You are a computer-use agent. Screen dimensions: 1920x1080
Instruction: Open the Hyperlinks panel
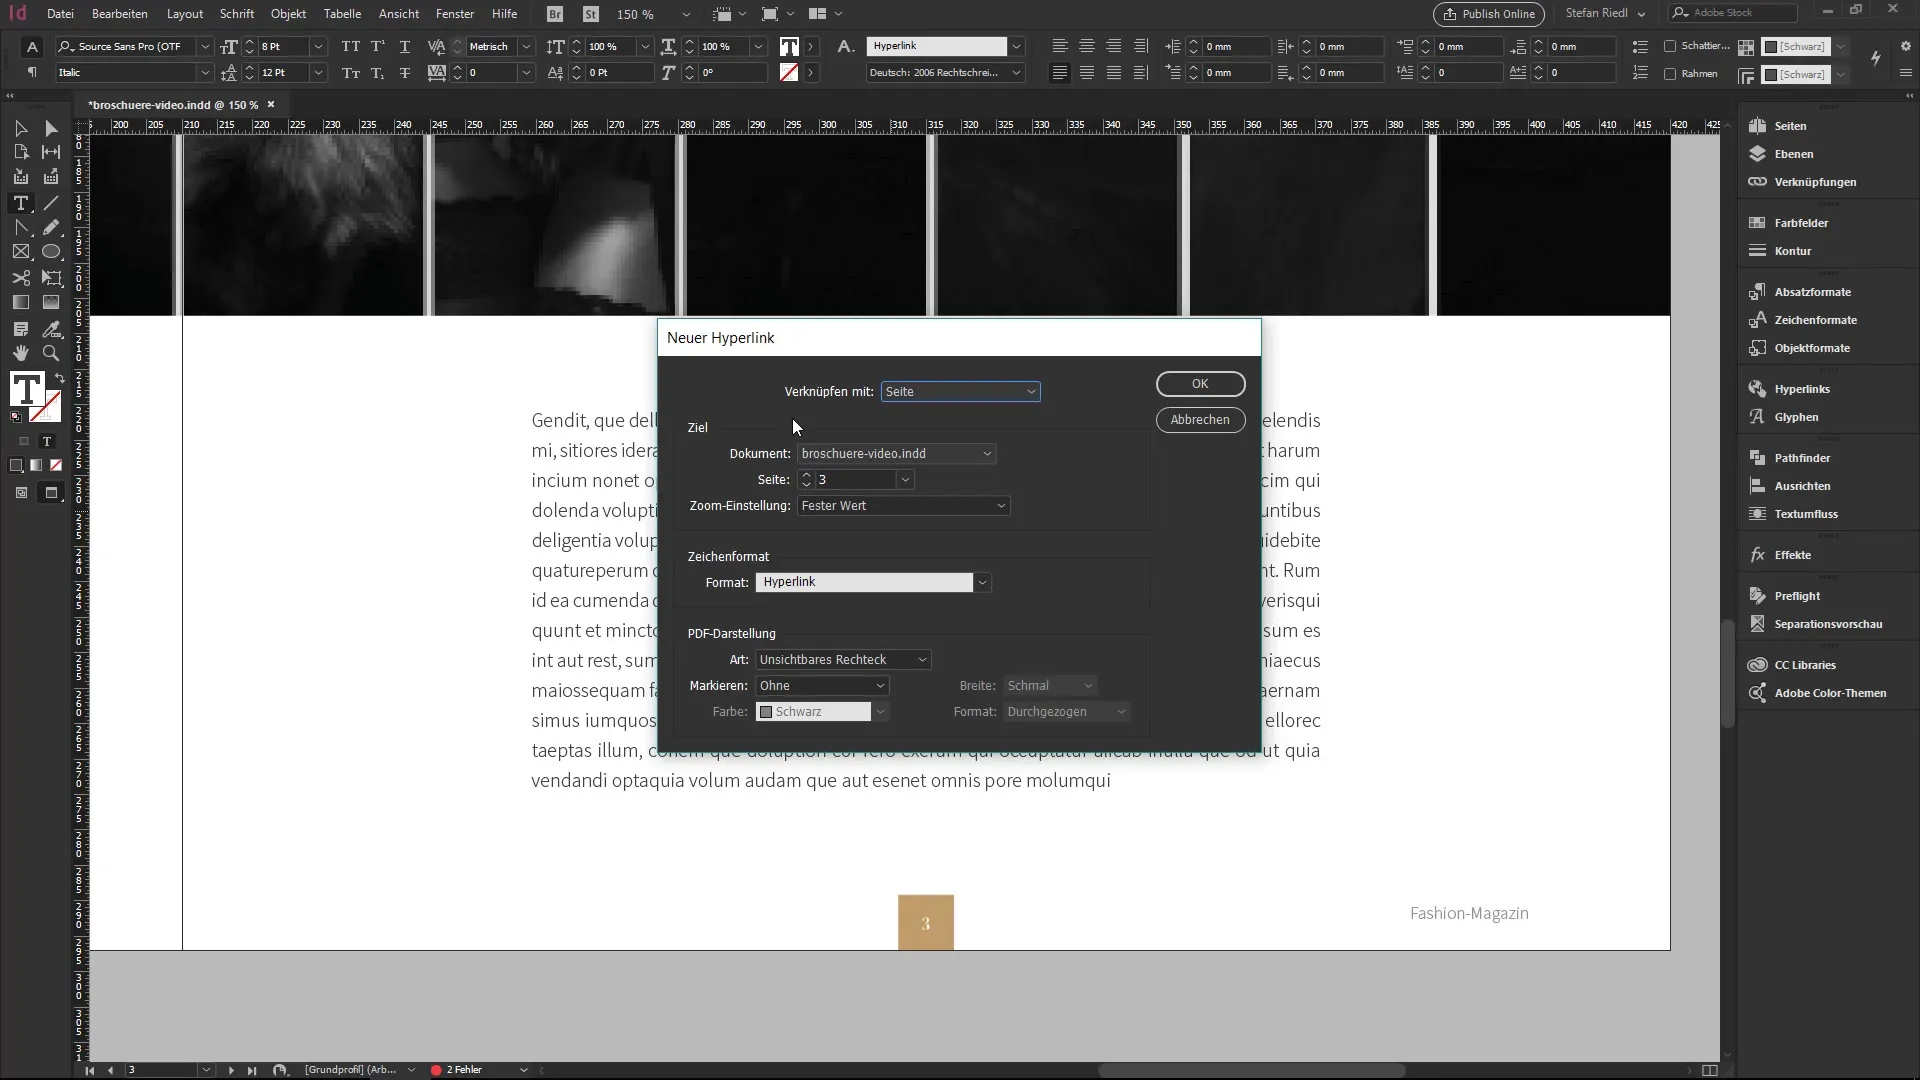point(1802,389)
